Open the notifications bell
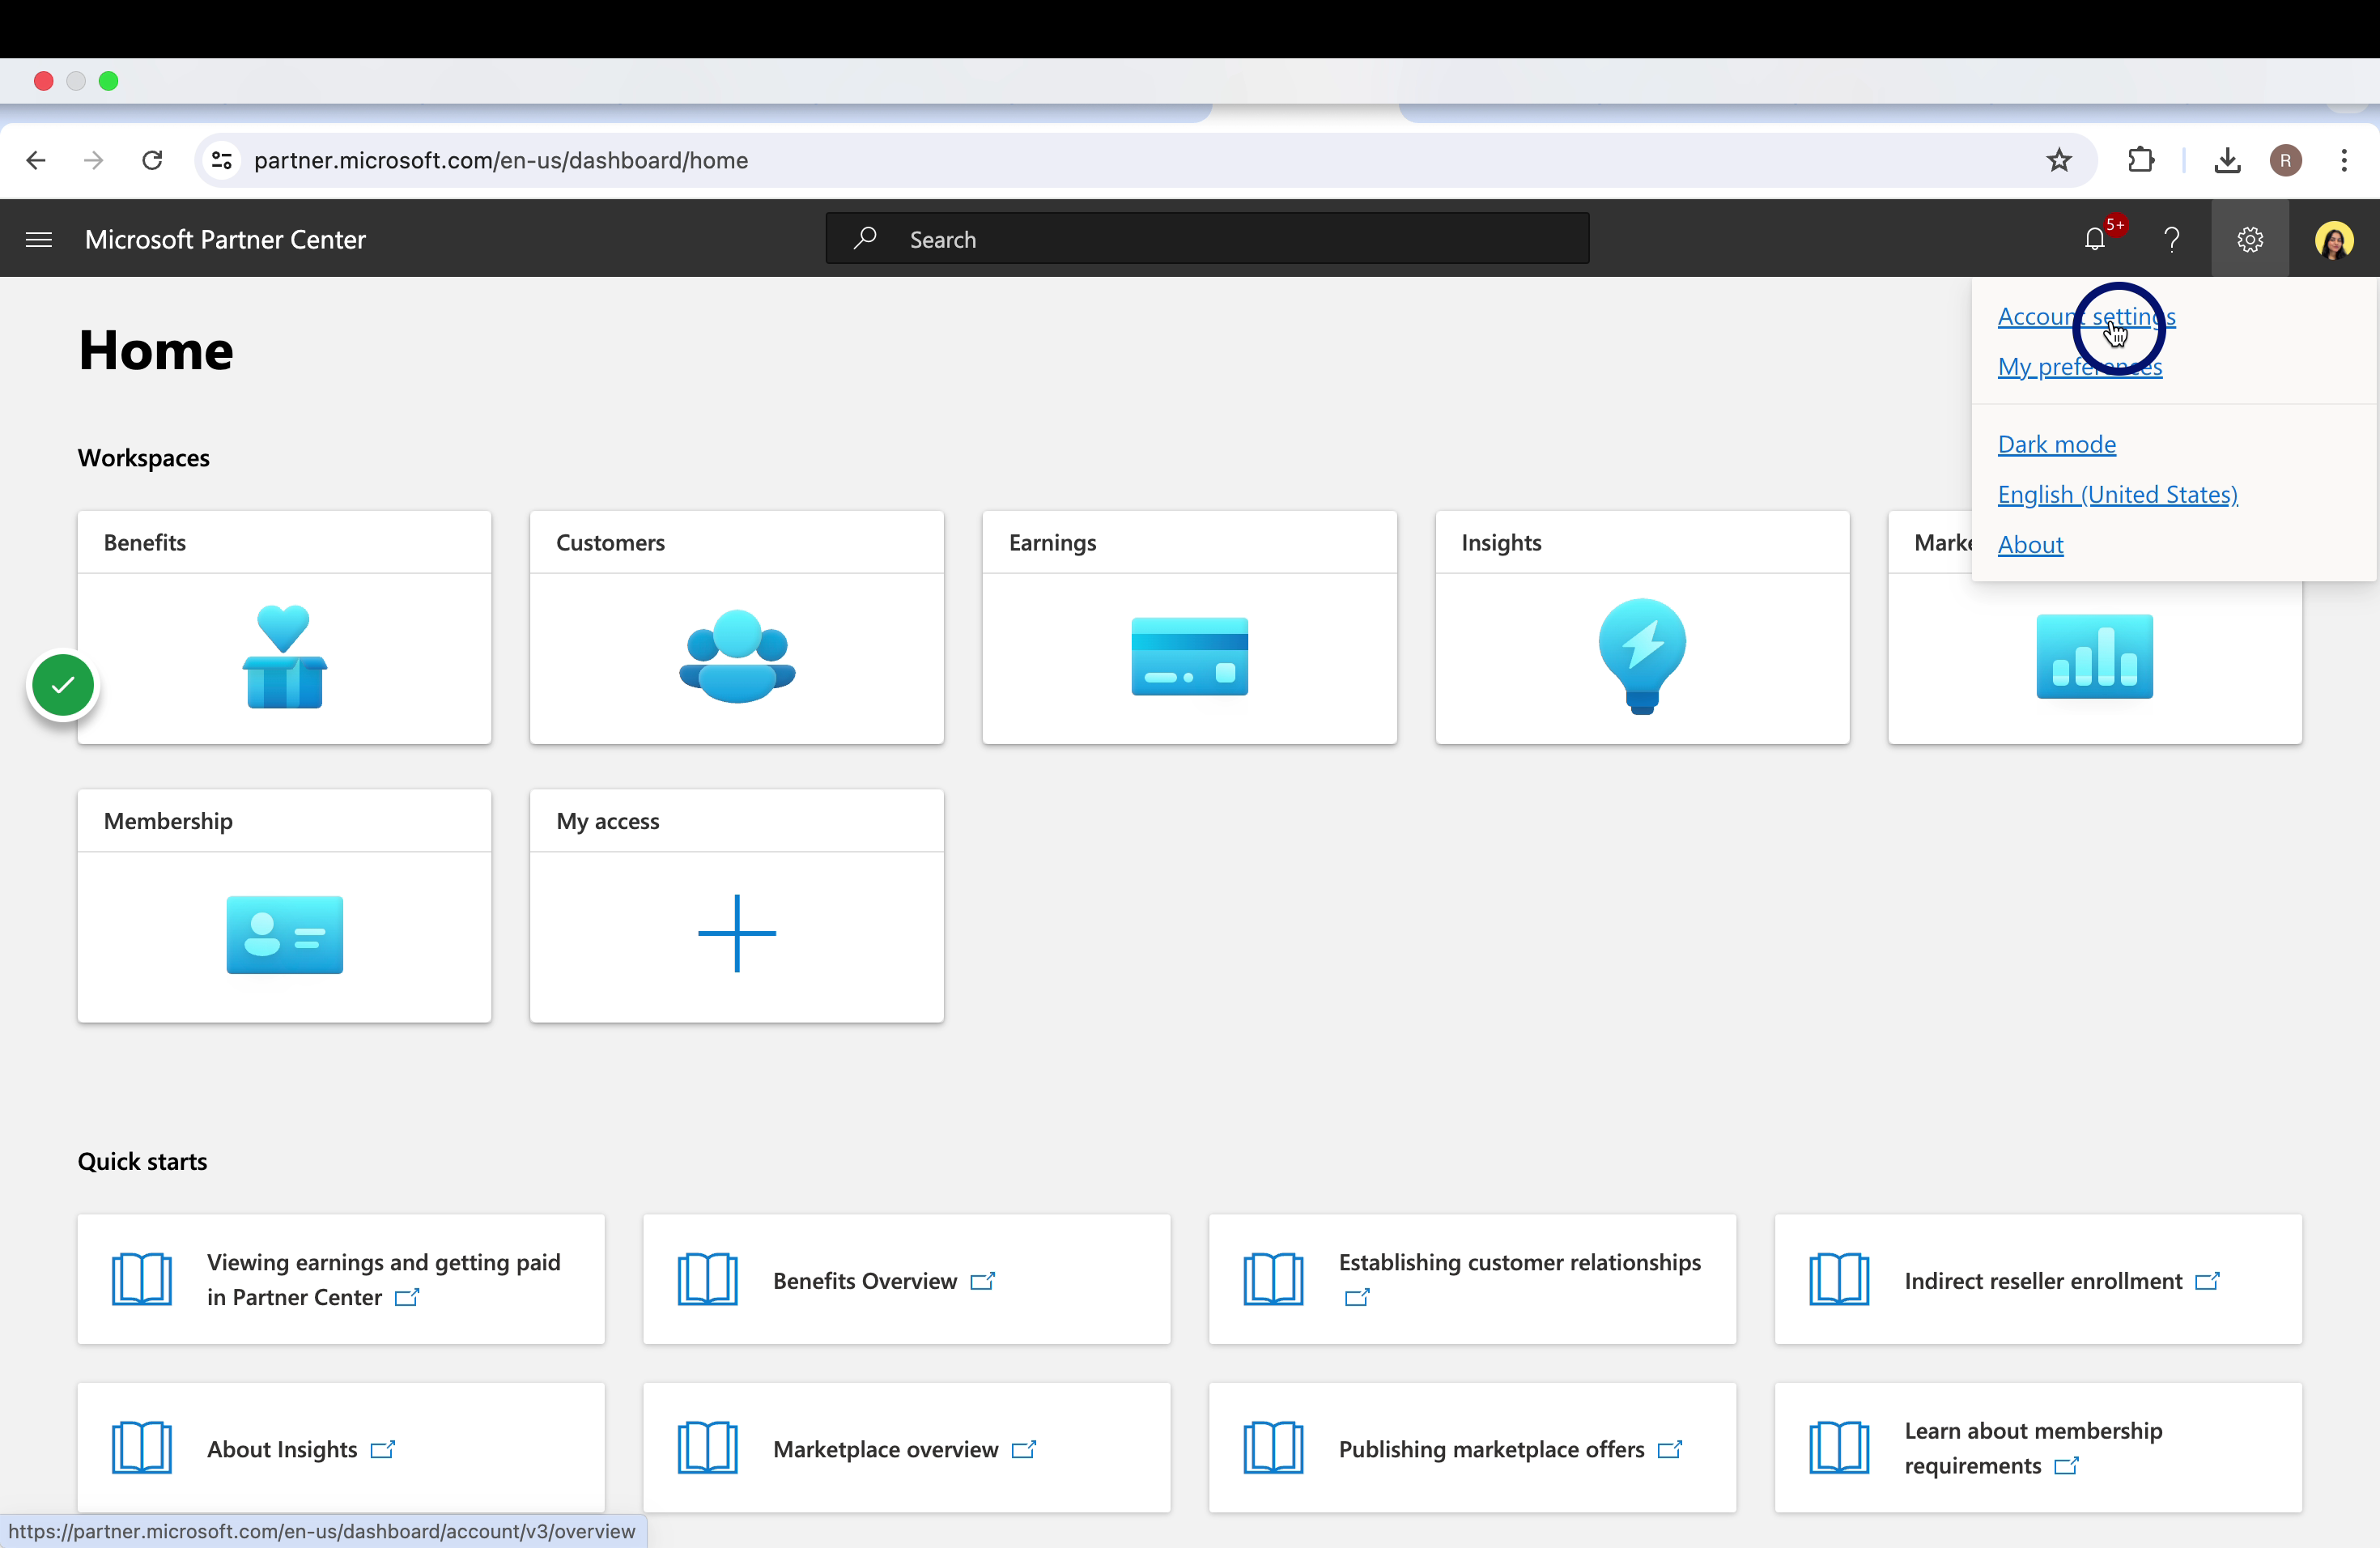Viewport: 2380px width, 1548px height. 2095,239
